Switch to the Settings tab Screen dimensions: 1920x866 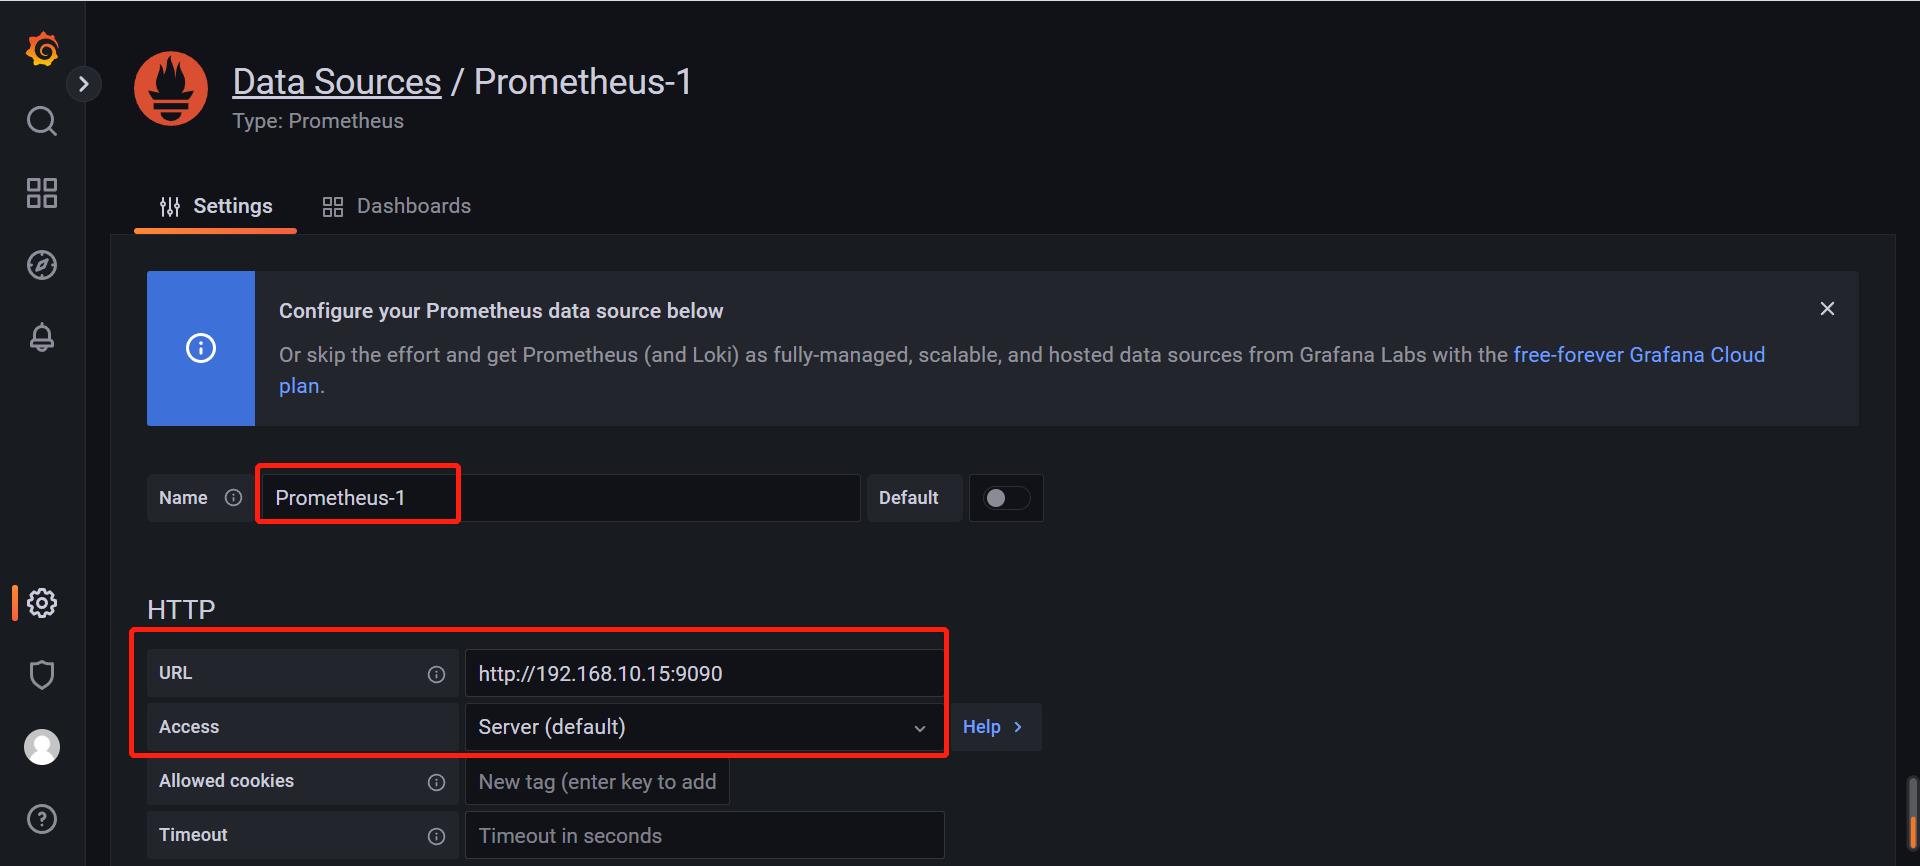[215, 206]
